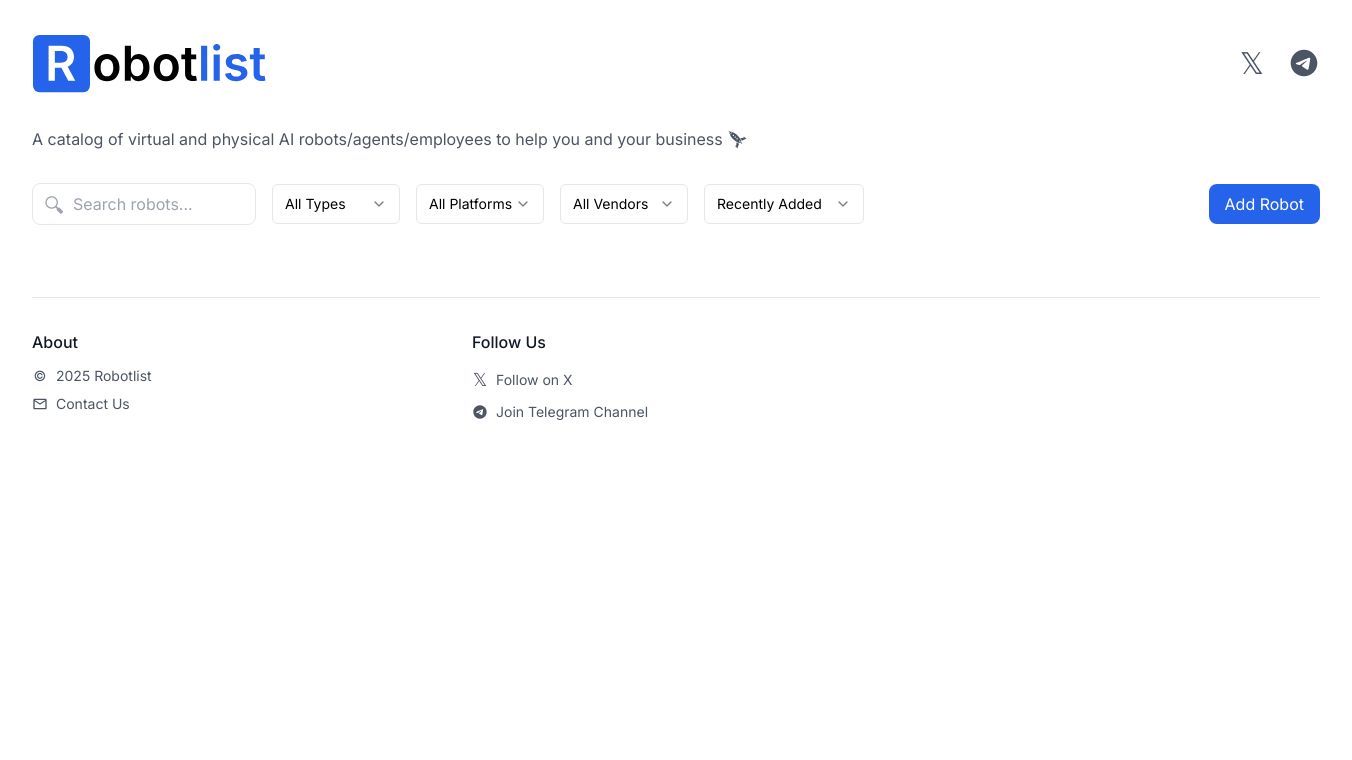The height and width of the screenshot is (760, 1352).
Task: Click the Robotlist wordmark text
Action: 180,64
